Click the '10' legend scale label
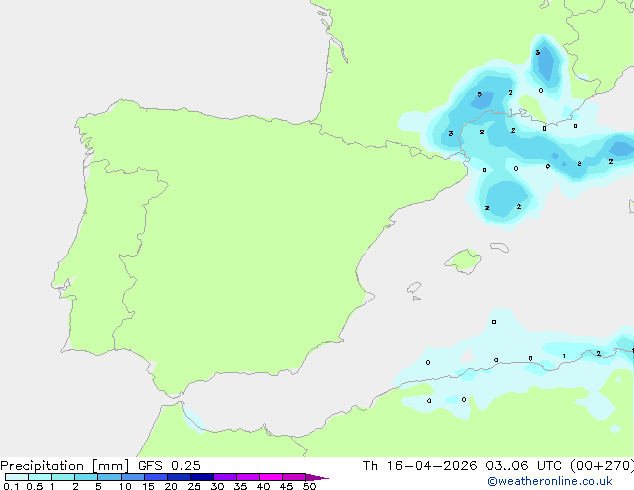The width and height of the screenshot is (634, 490). click(x=125, y=486)
